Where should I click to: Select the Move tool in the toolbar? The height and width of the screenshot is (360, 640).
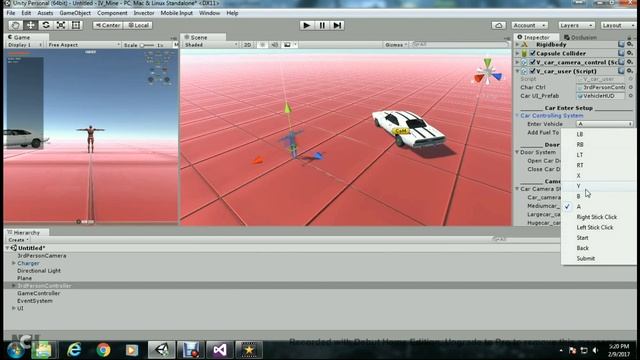click(x=31, y=25)
